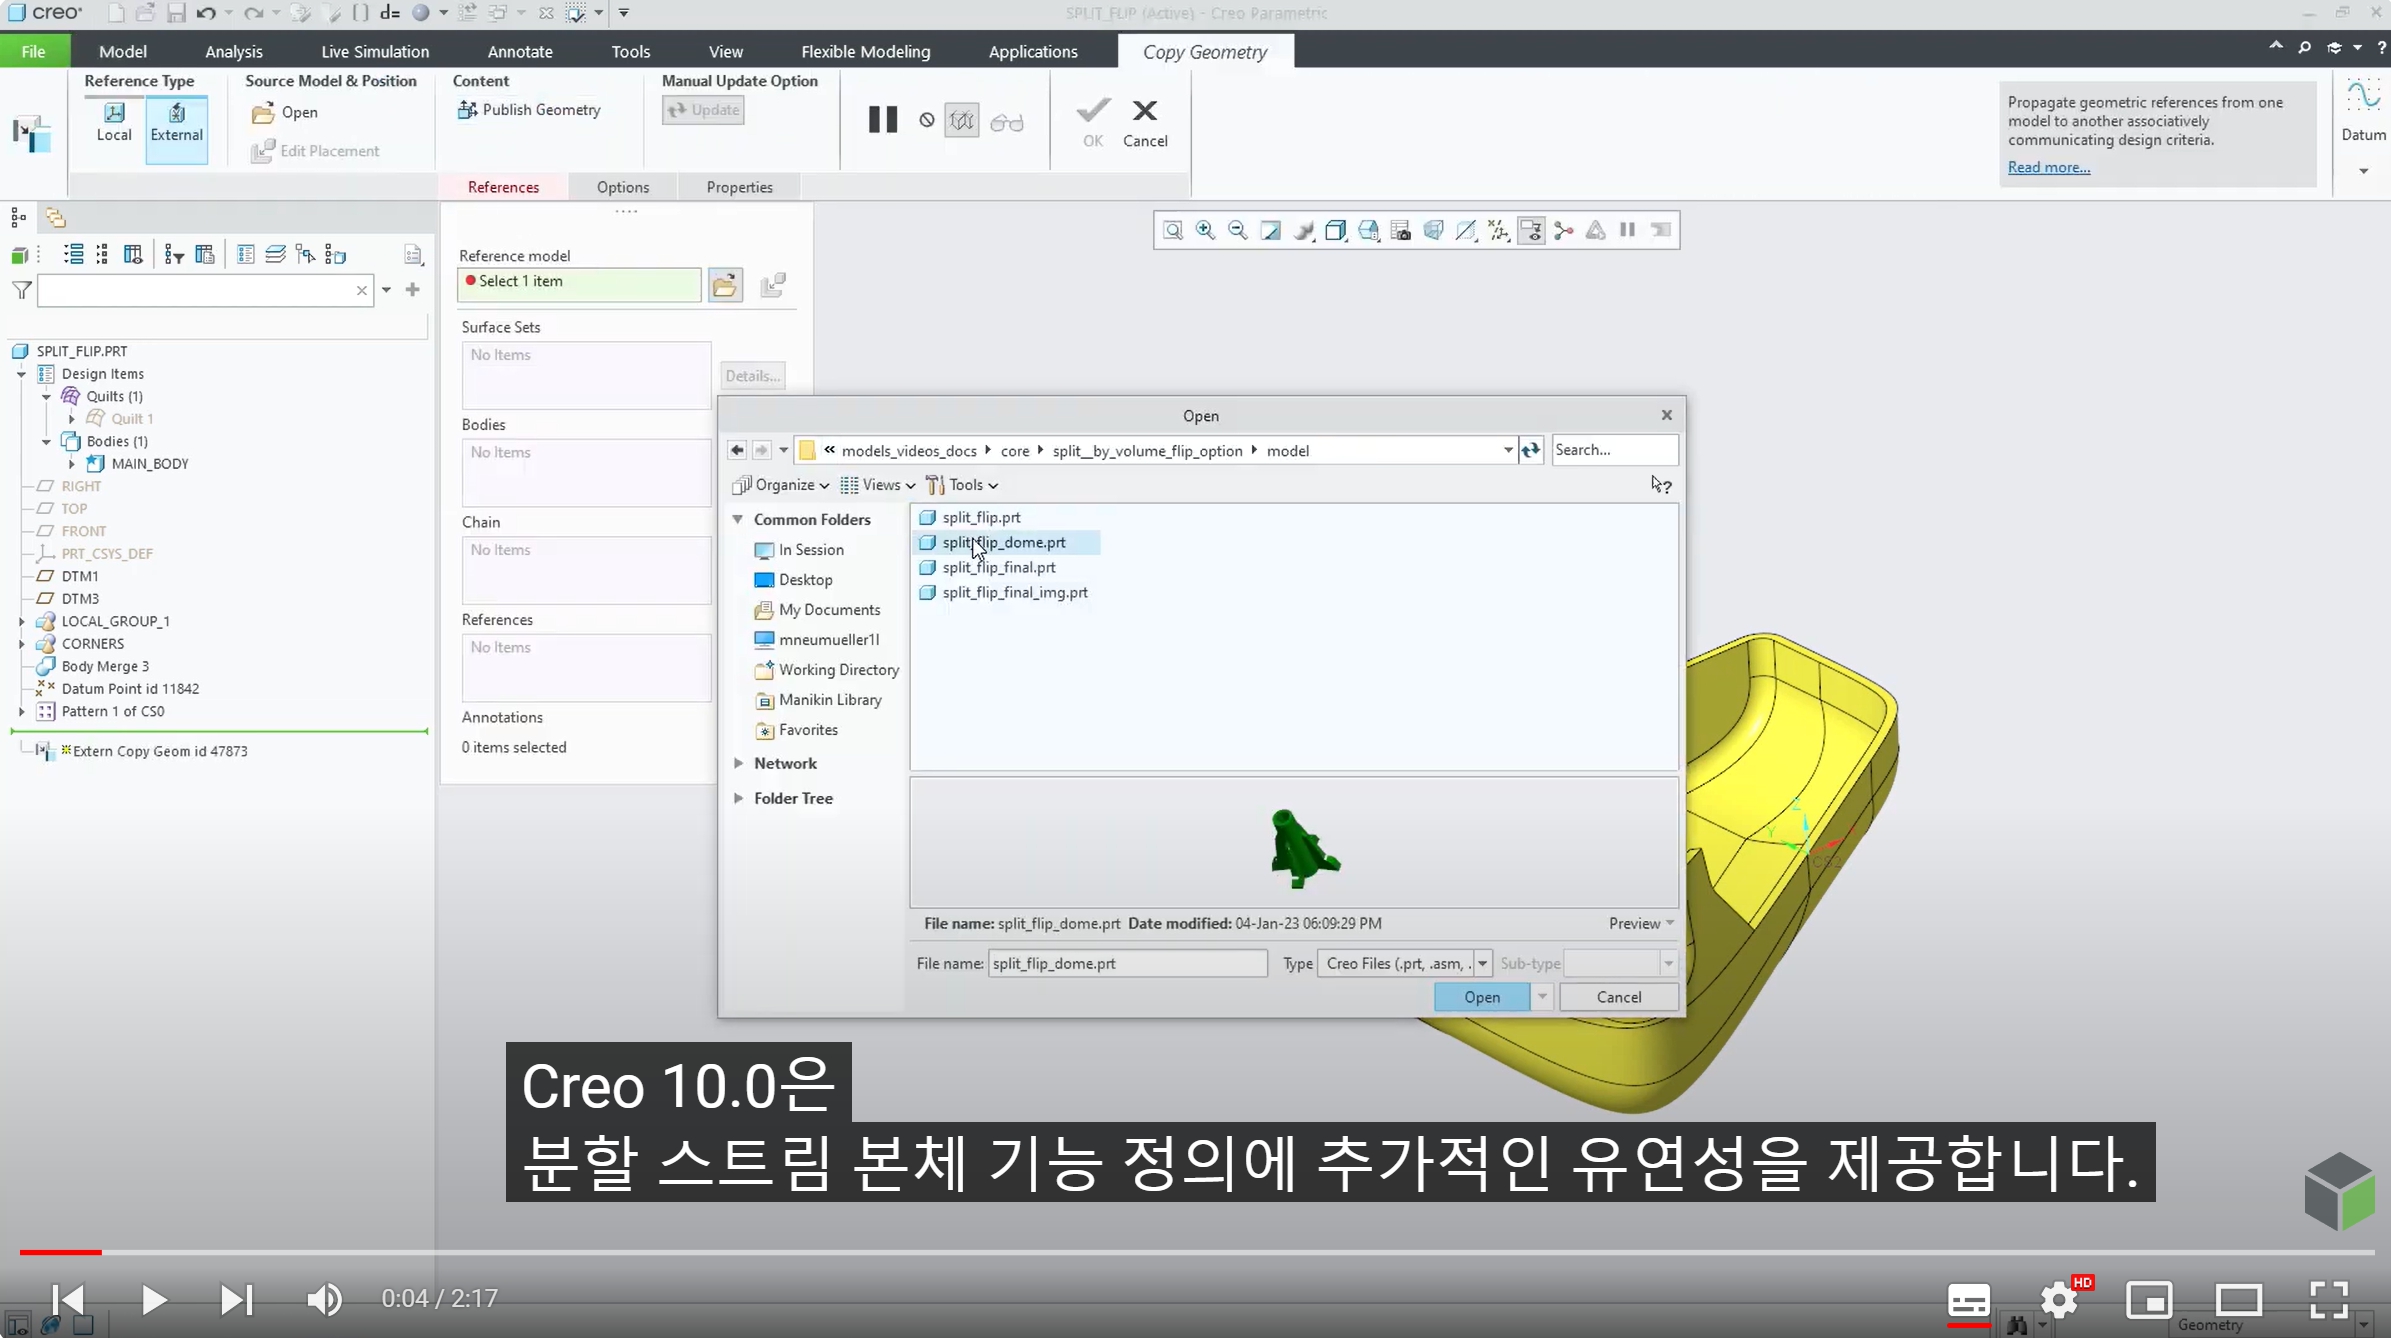
Task: Open the Organize dropdown
Action: pyautogui.click(x=780, y=485)
